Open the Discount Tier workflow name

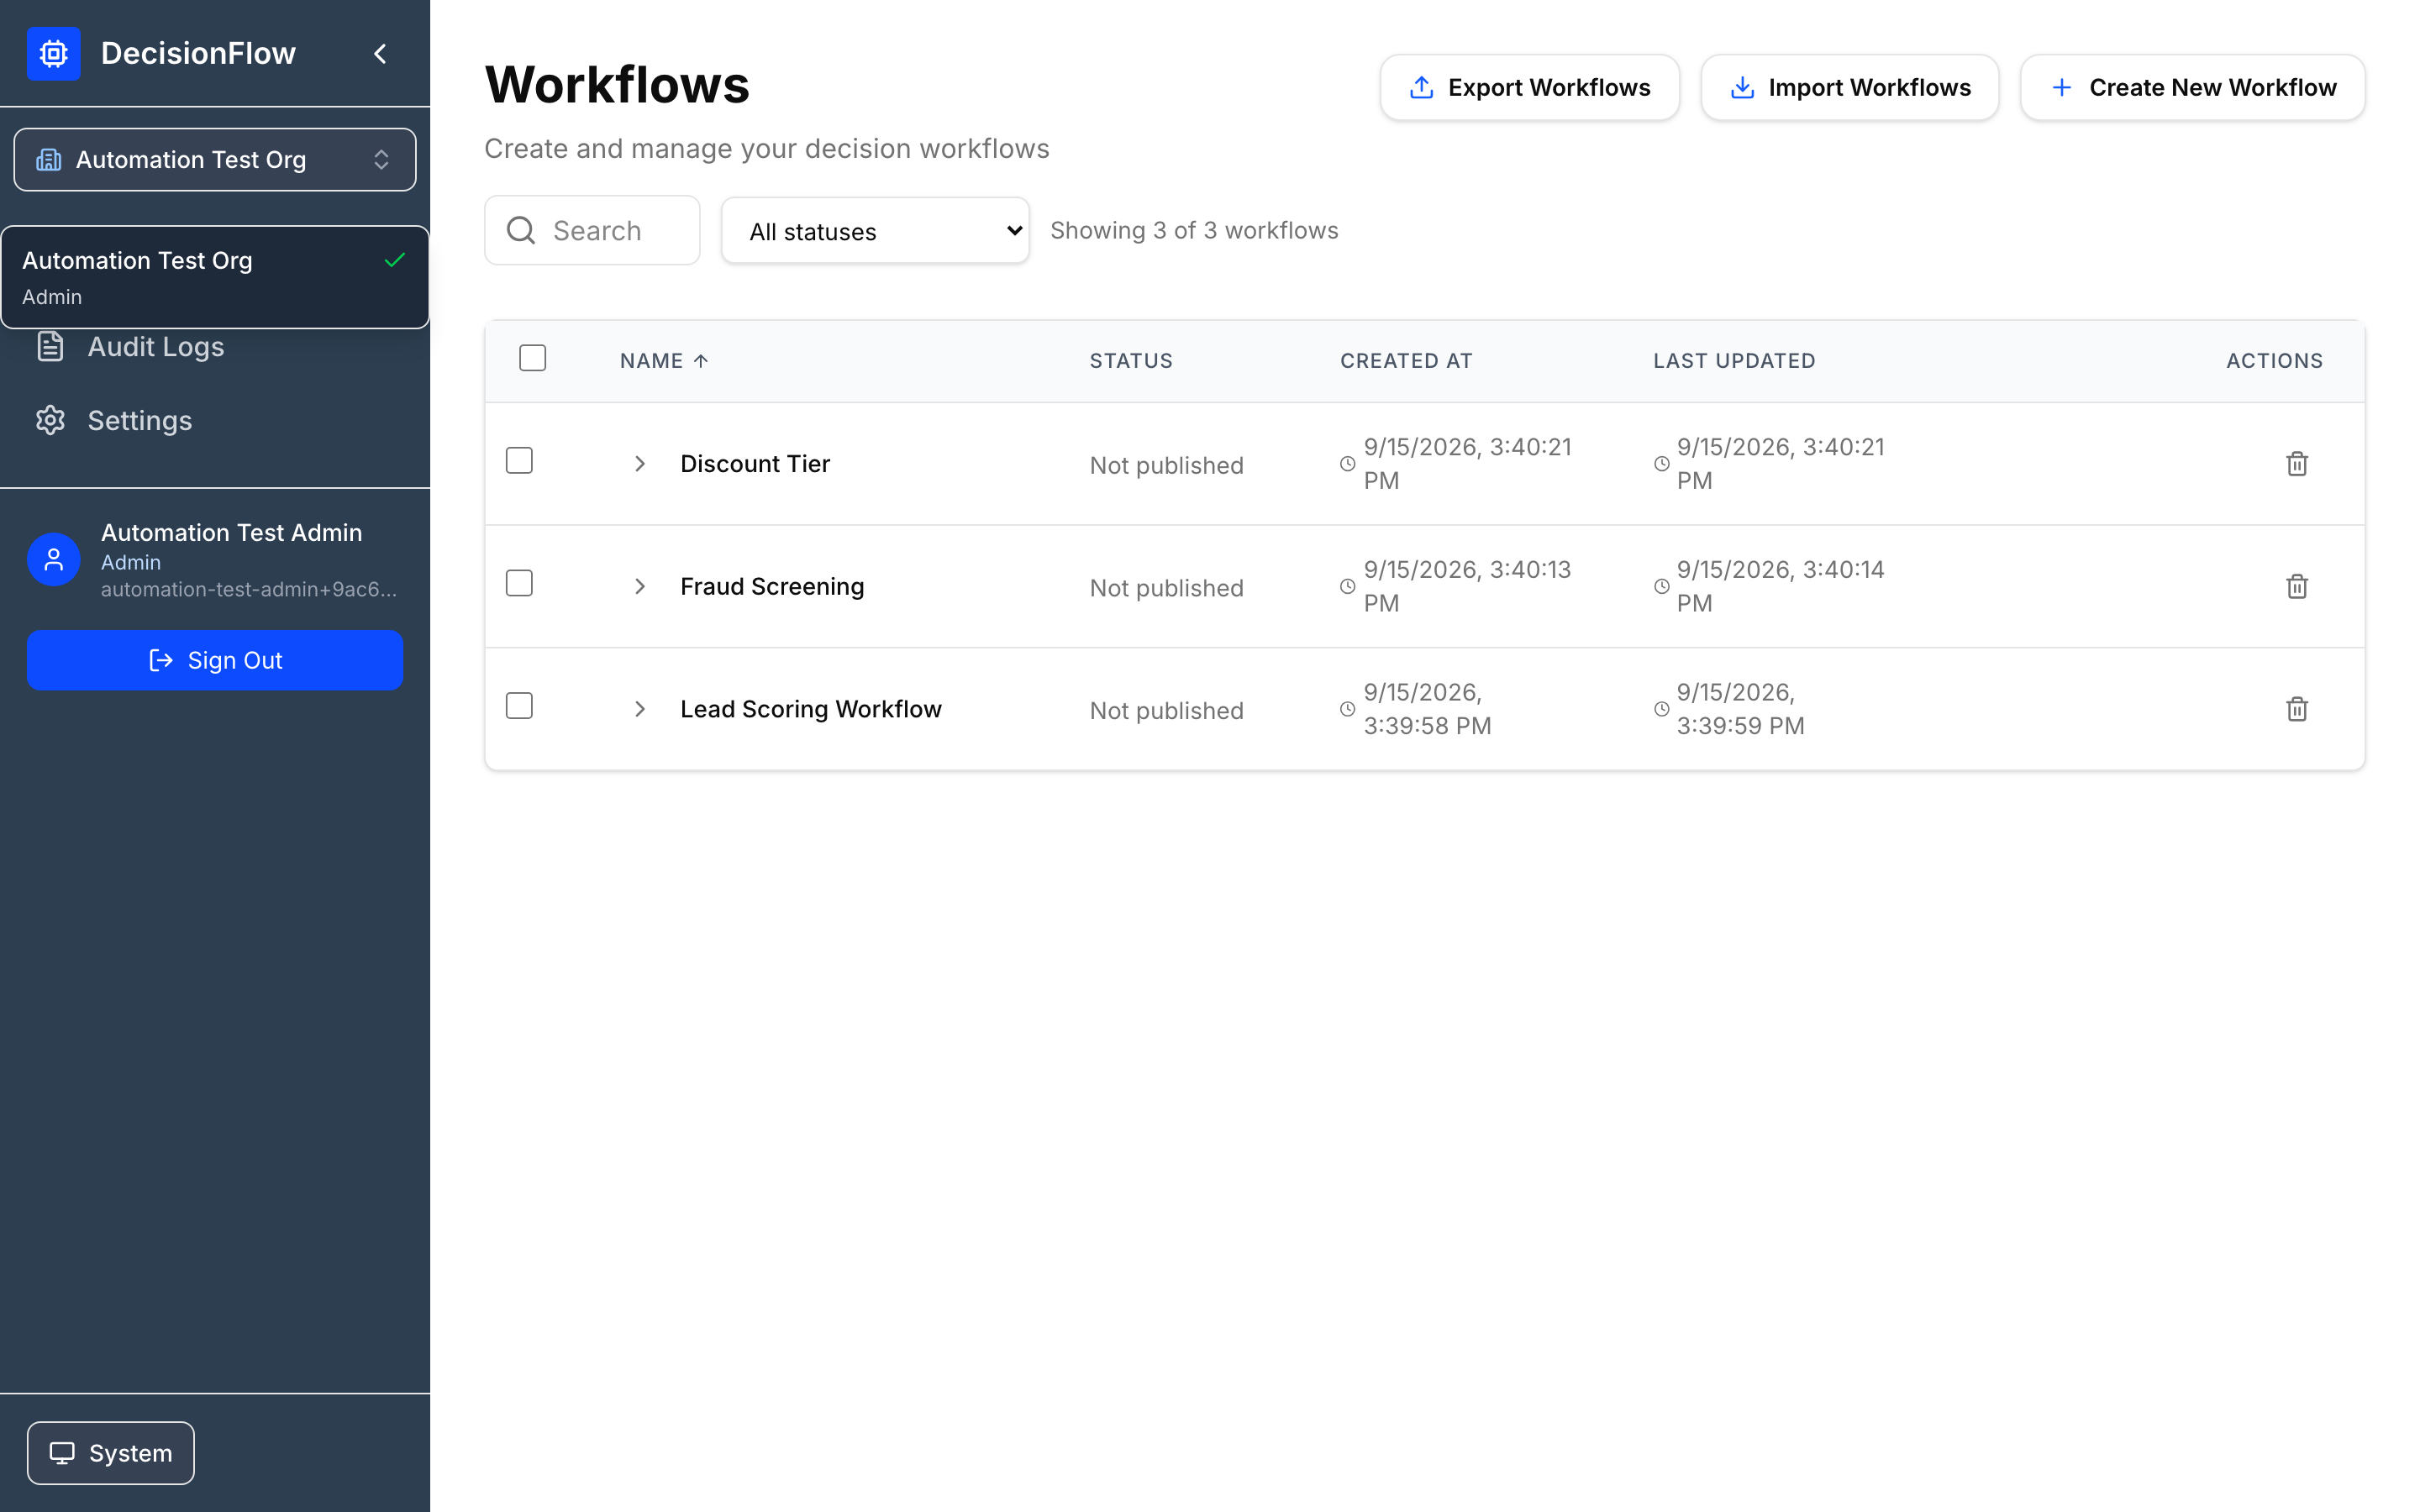tap(755, 464)
